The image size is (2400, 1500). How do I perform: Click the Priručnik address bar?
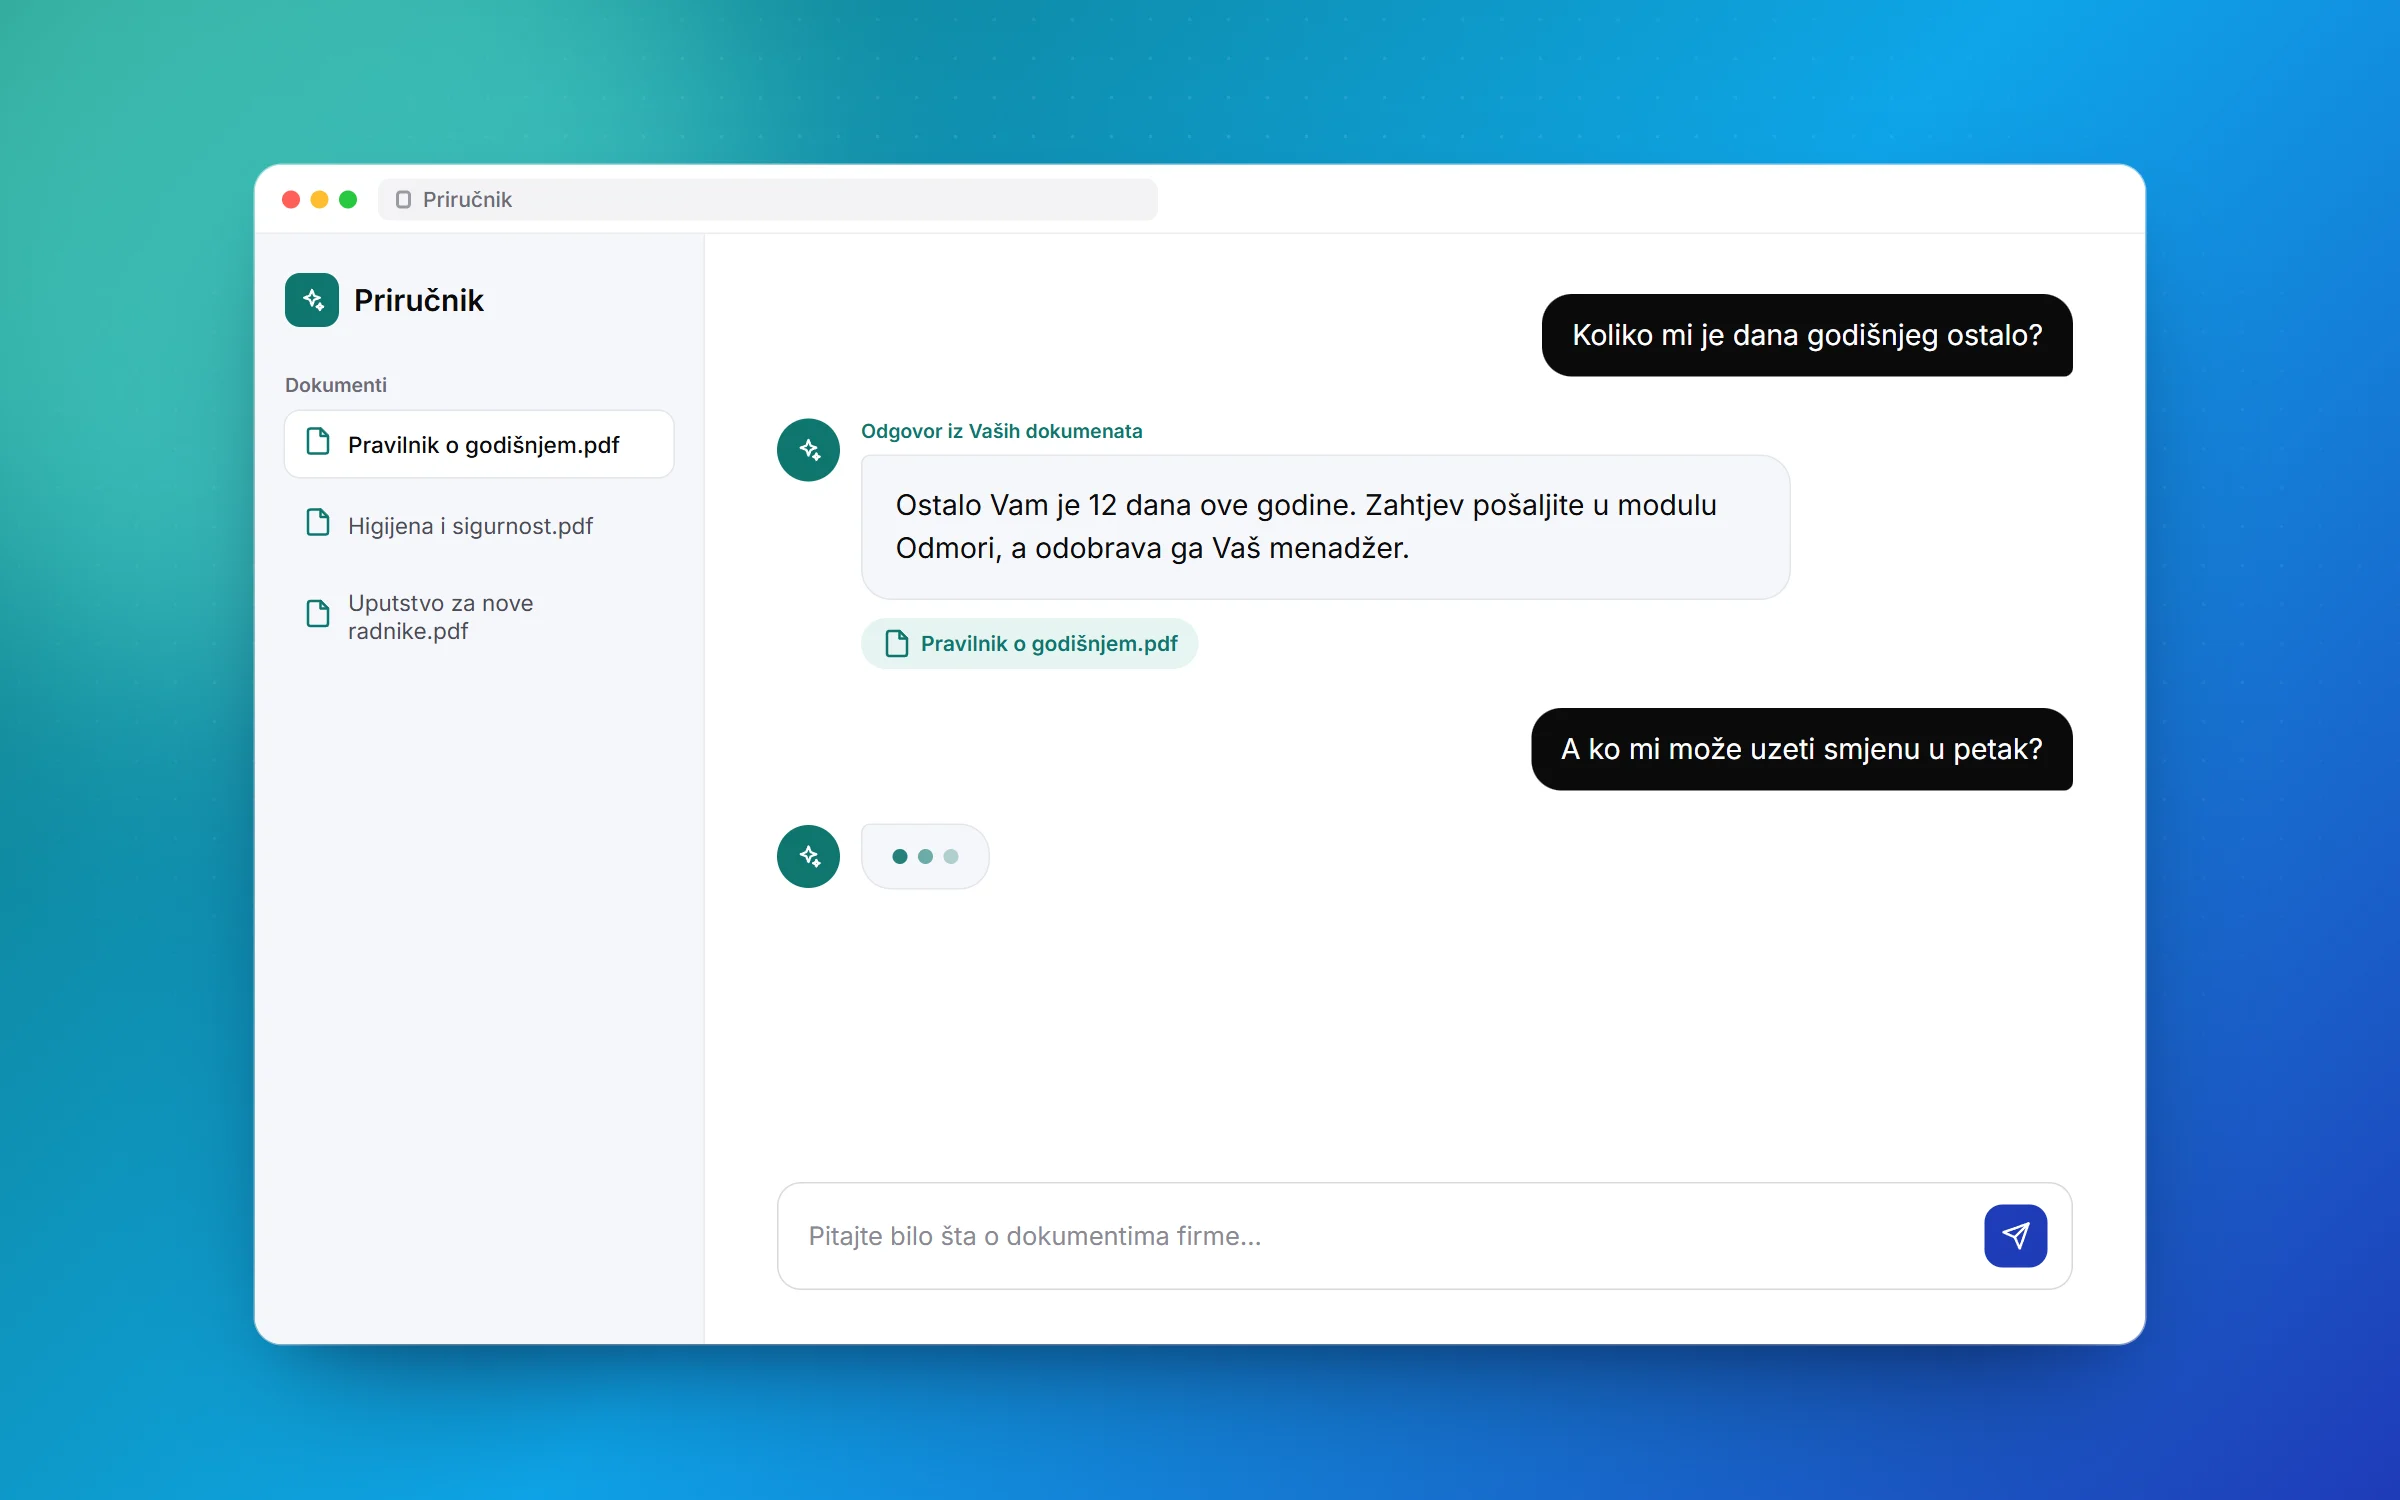768,199
